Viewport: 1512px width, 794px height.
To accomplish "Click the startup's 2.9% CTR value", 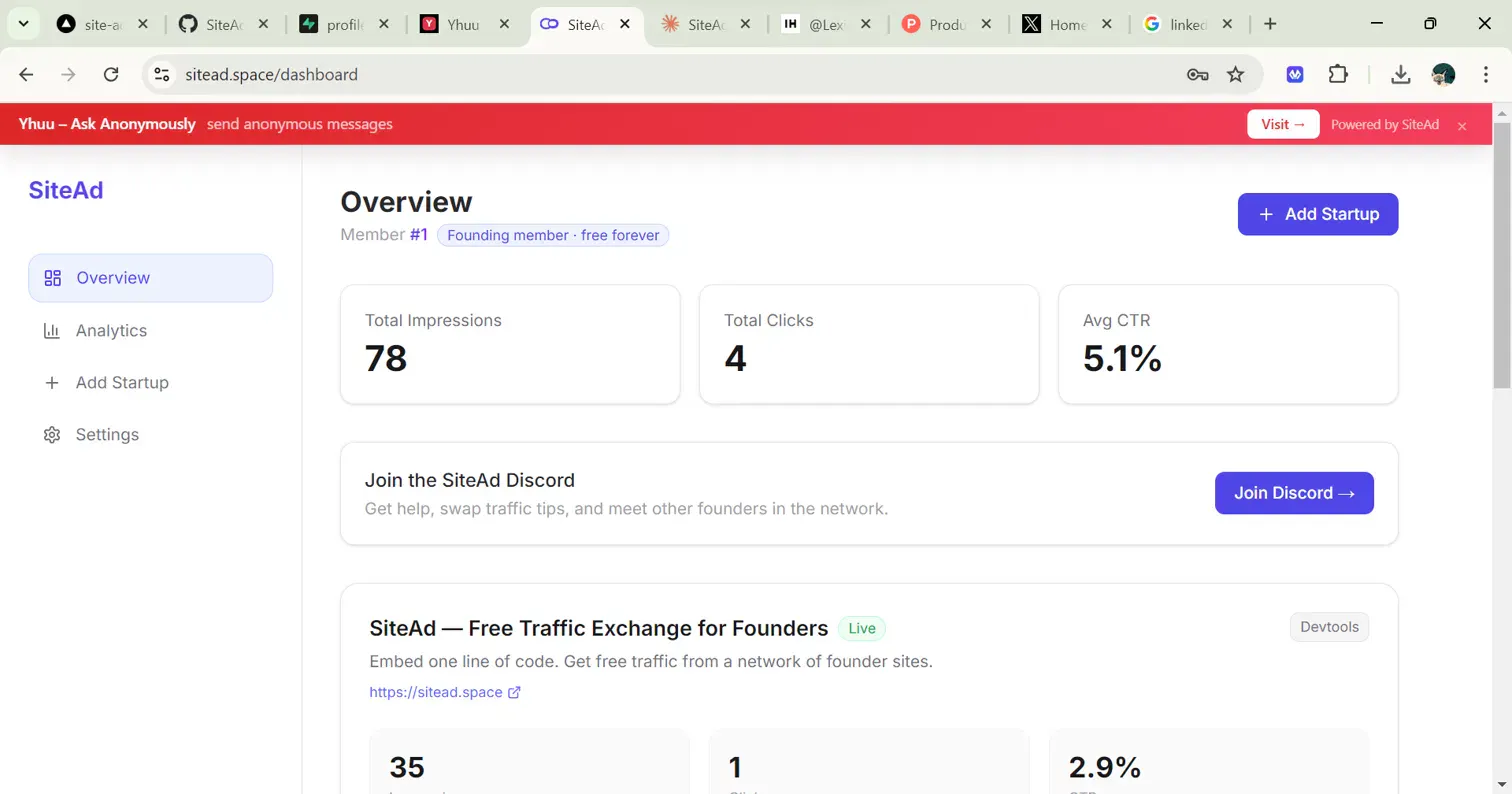I will tap(1105, 767).
